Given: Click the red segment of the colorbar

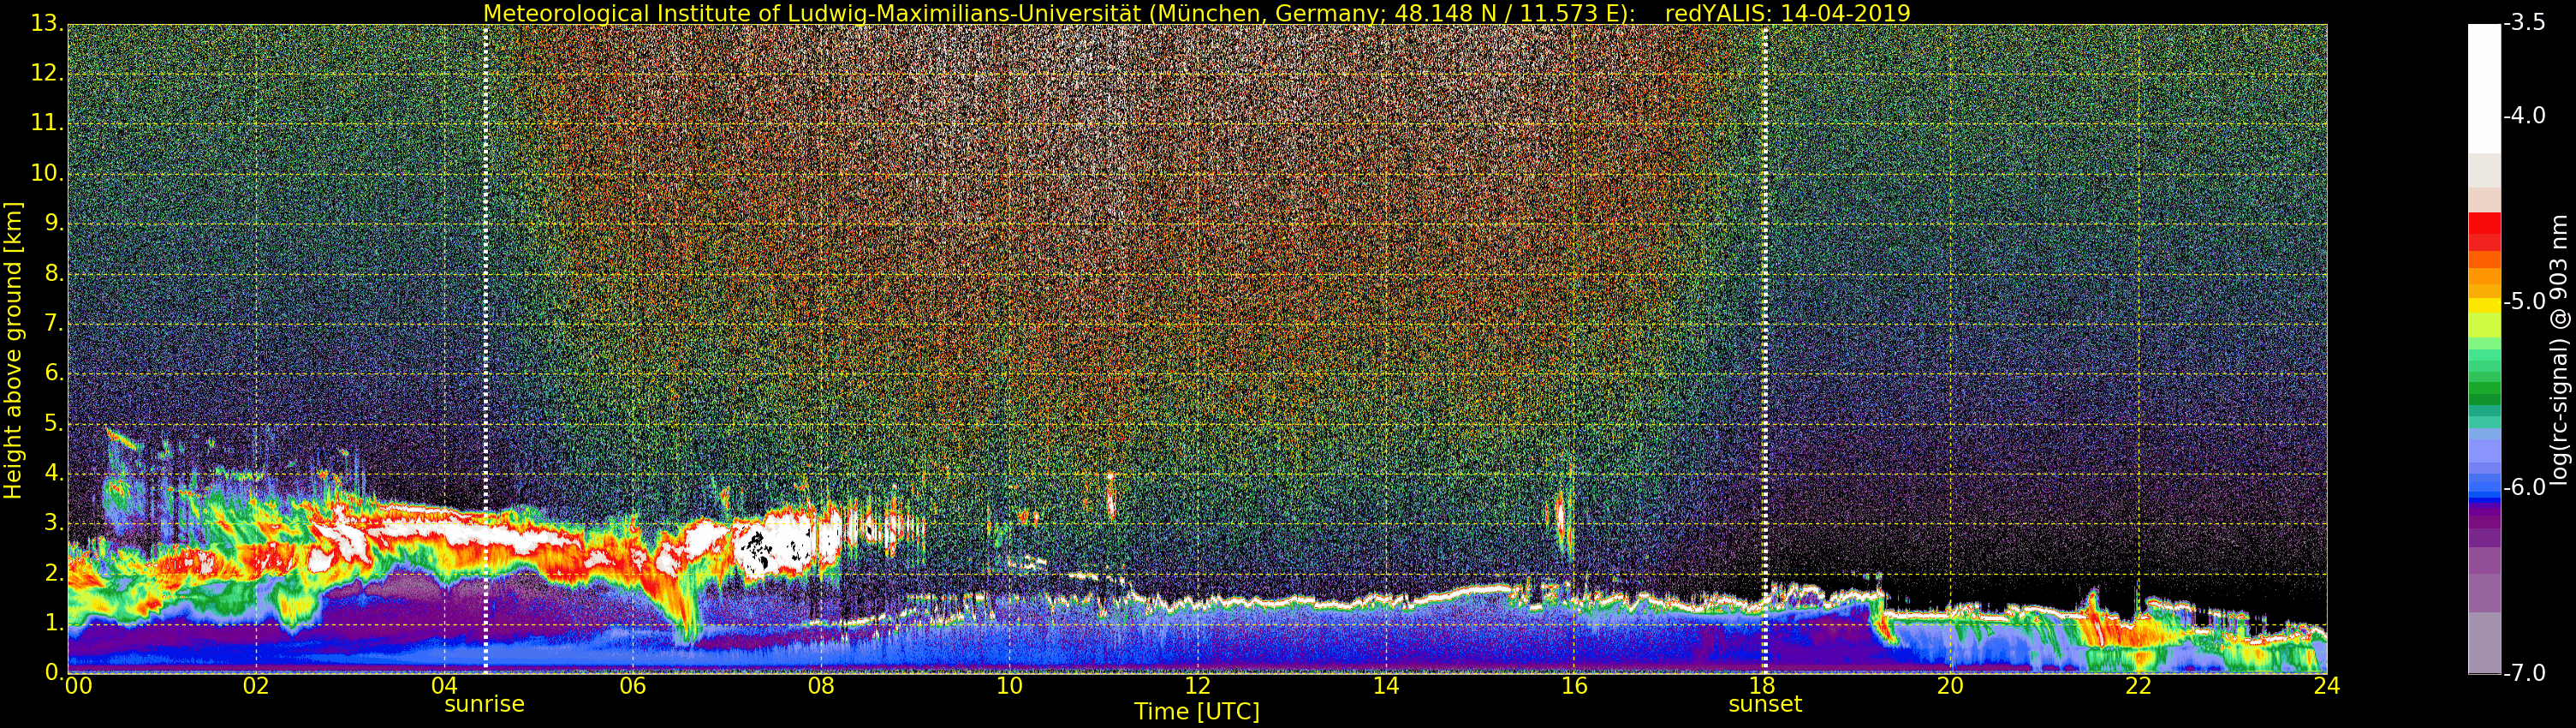Looking at the screenshot, I should click(x=2484, y=231).
